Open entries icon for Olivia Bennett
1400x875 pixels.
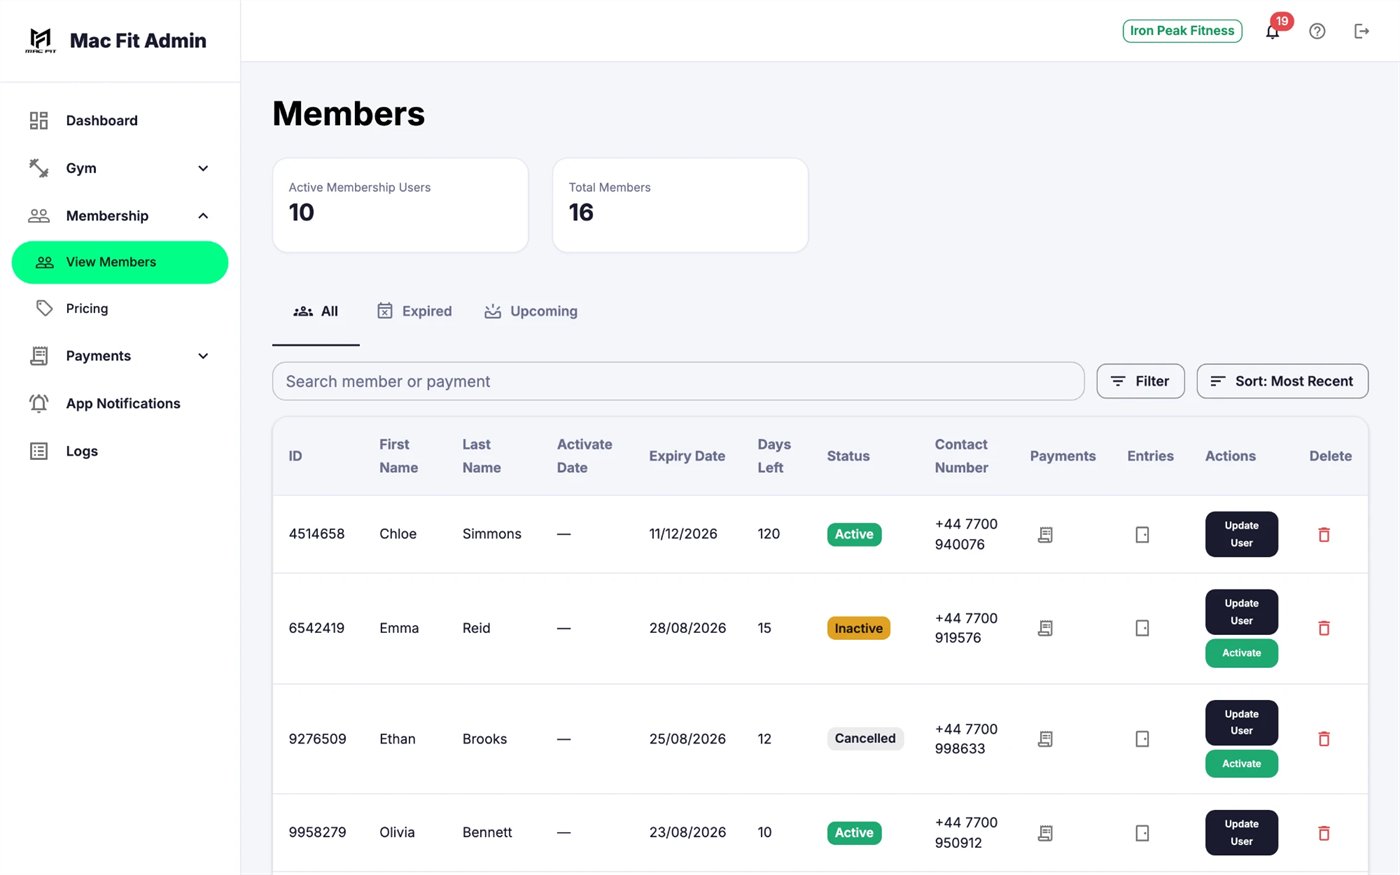[1142, 833]
